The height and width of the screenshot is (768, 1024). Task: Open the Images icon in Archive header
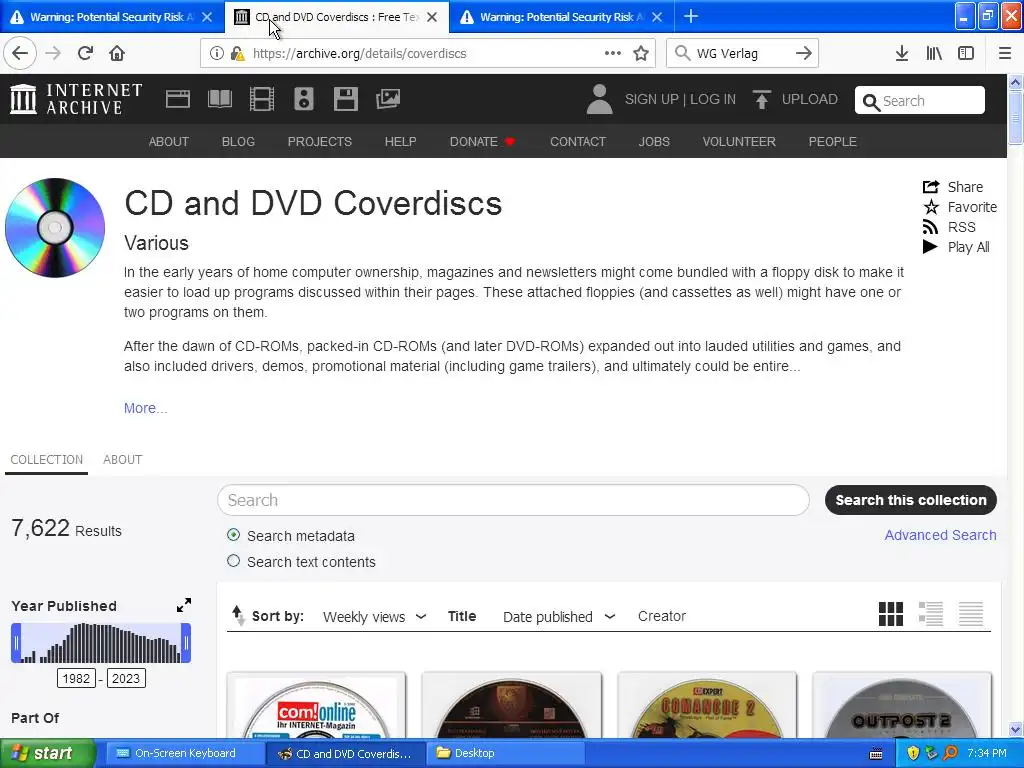pyautogui.click(x=388, y=99)
